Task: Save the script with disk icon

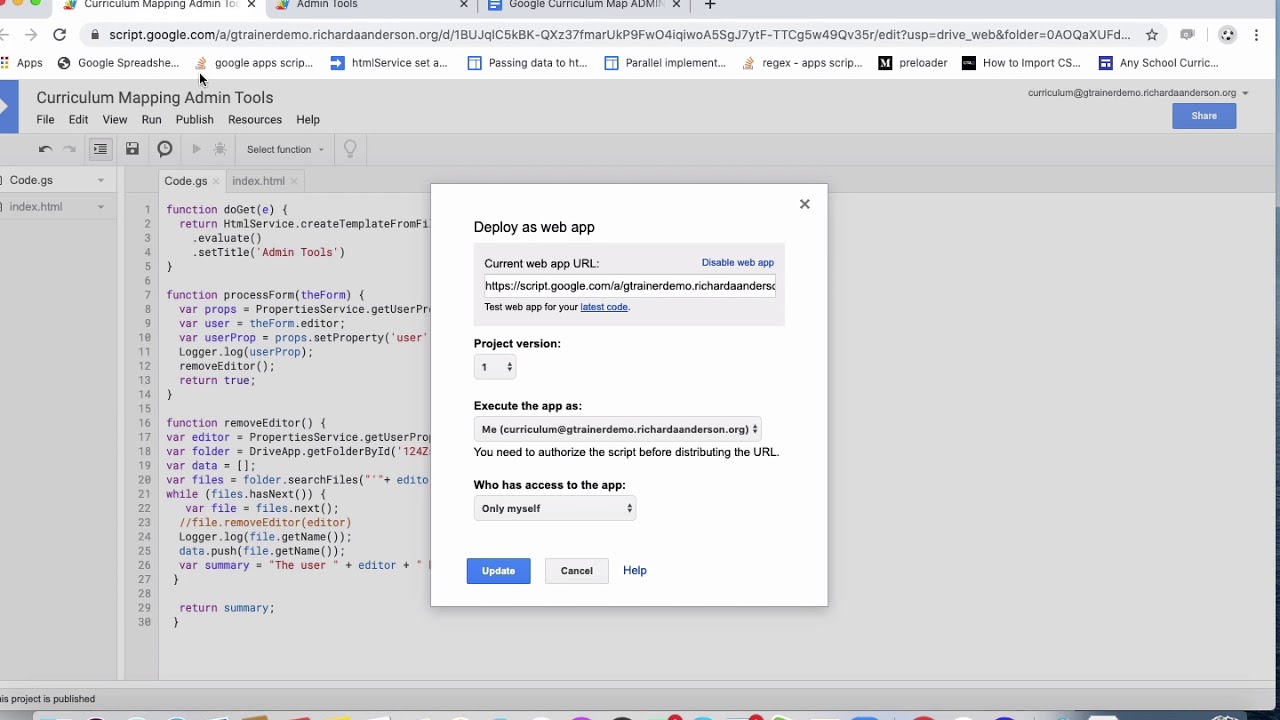Action: [x=132, y=149]
